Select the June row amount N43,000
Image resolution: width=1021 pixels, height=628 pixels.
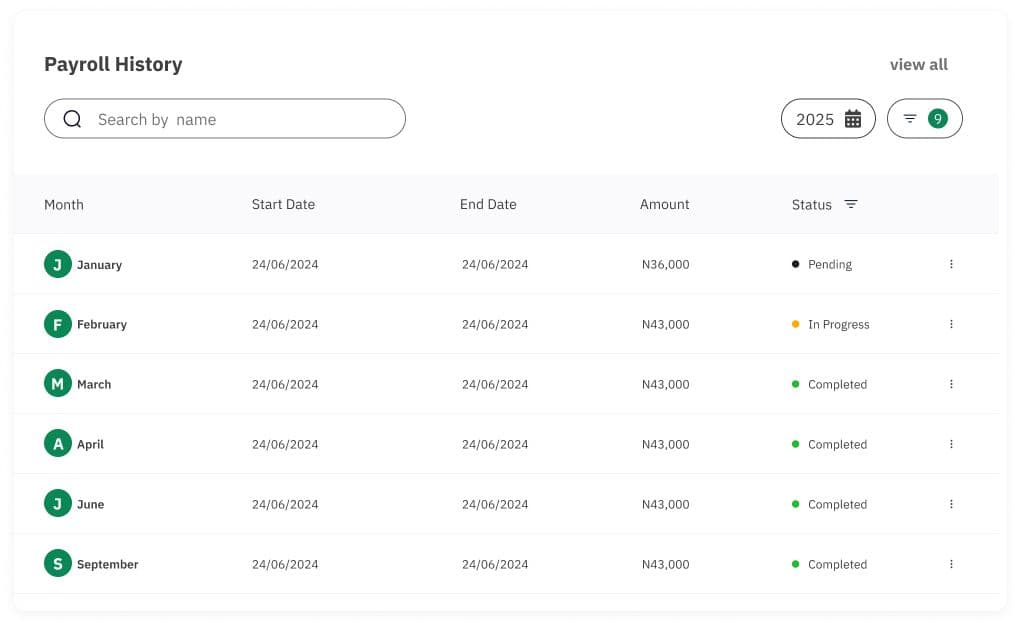click(x=664, y=504)
